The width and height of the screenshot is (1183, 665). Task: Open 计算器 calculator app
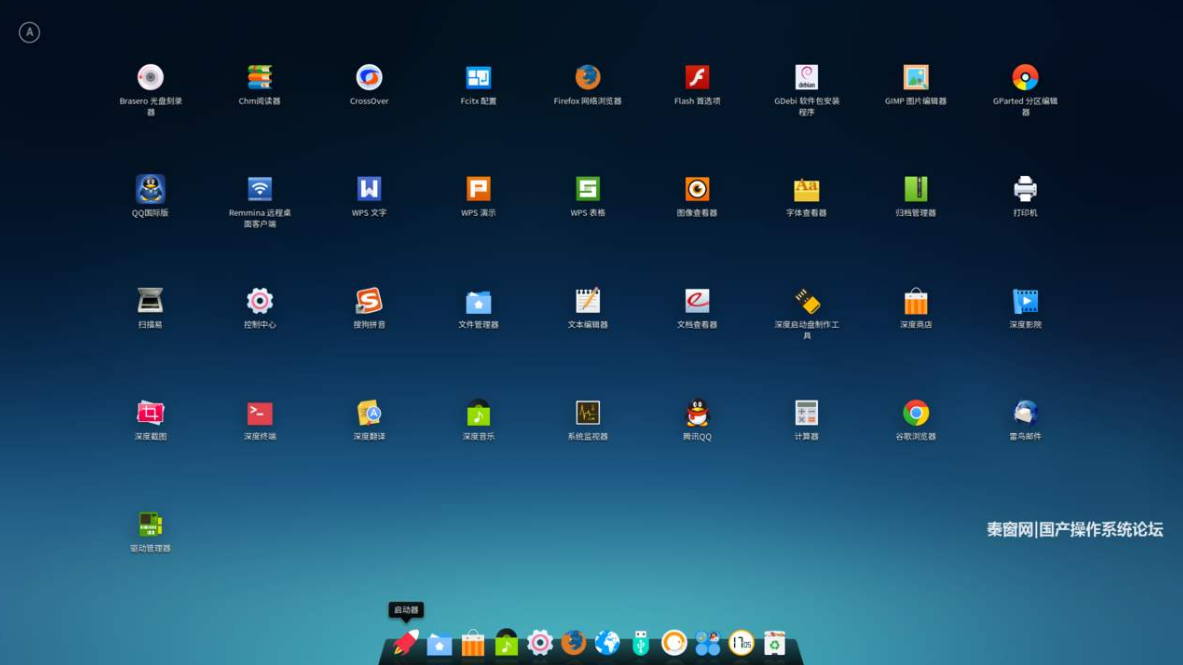(x=806, y=413)
